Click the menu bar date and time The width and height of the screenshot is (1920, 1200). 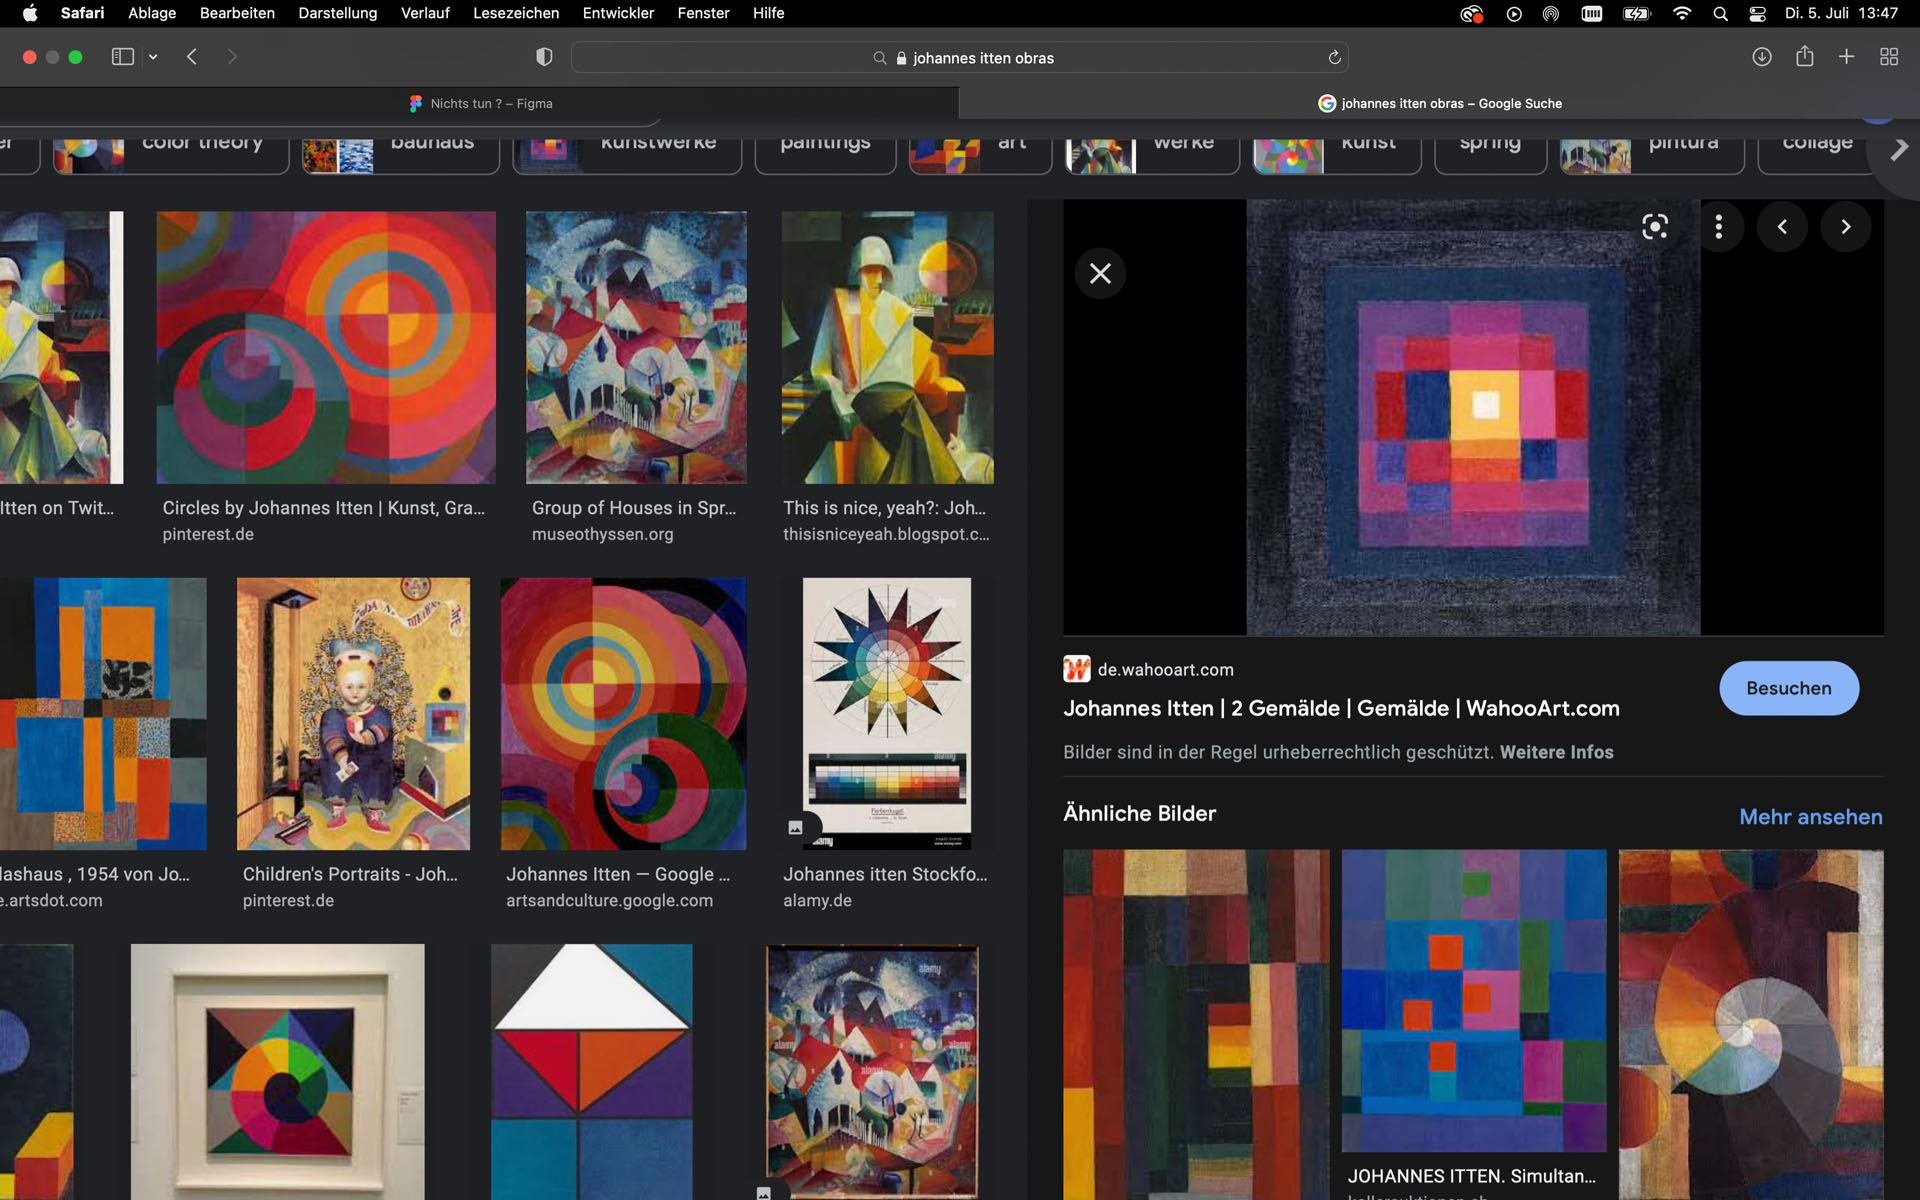pos(1841,13)
